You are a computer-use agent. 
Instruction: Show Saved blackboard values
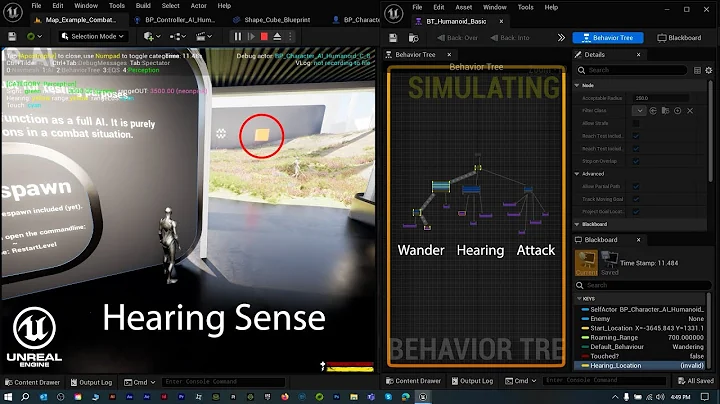pyautogui.click(x=609, y=263)
